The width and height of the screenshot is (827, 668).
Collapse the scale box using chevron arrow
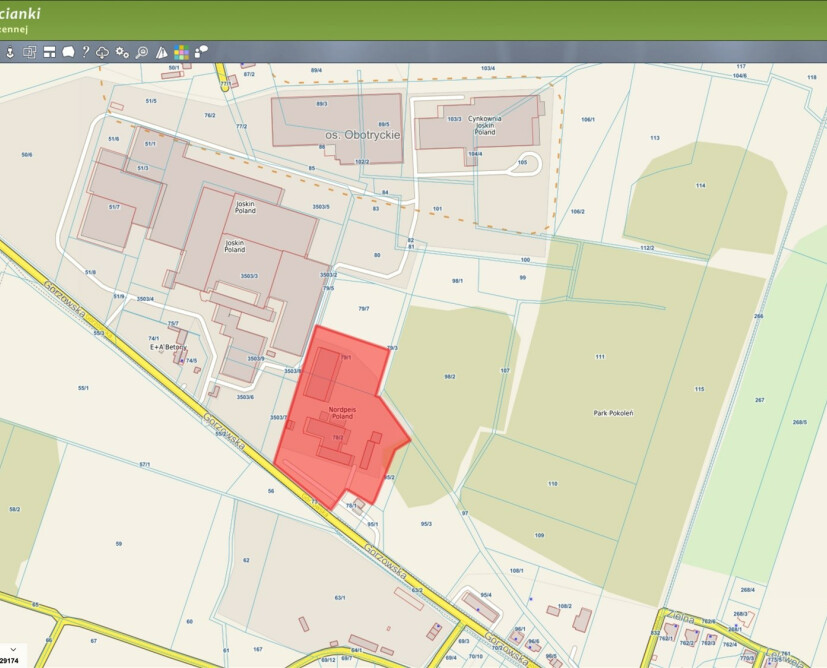(12, 649)
